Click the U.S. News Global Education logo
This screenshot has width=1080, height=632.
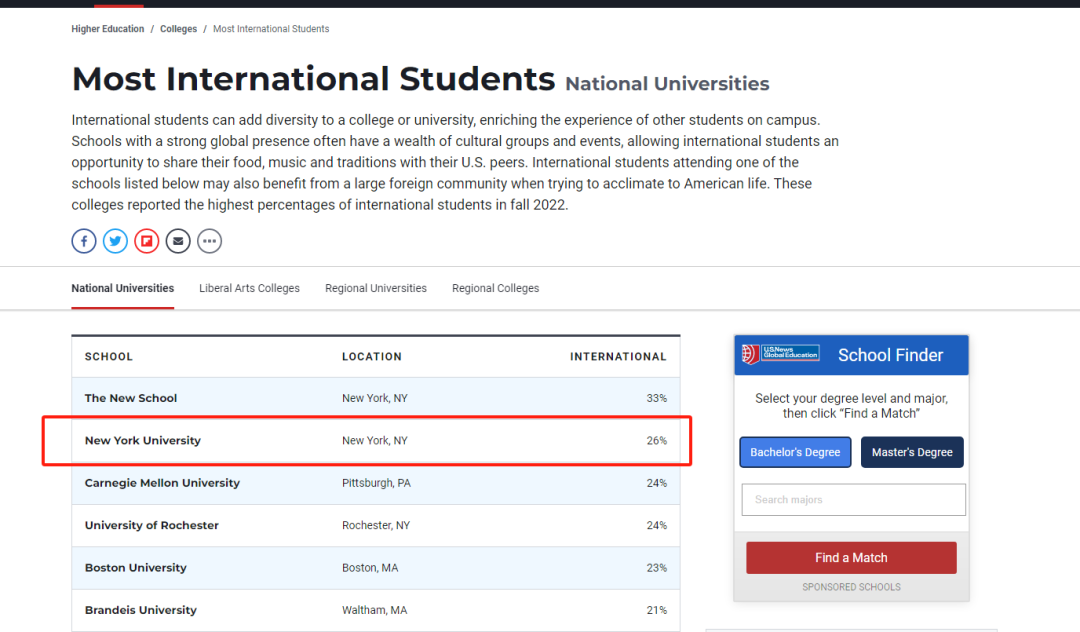pos(780,354)
